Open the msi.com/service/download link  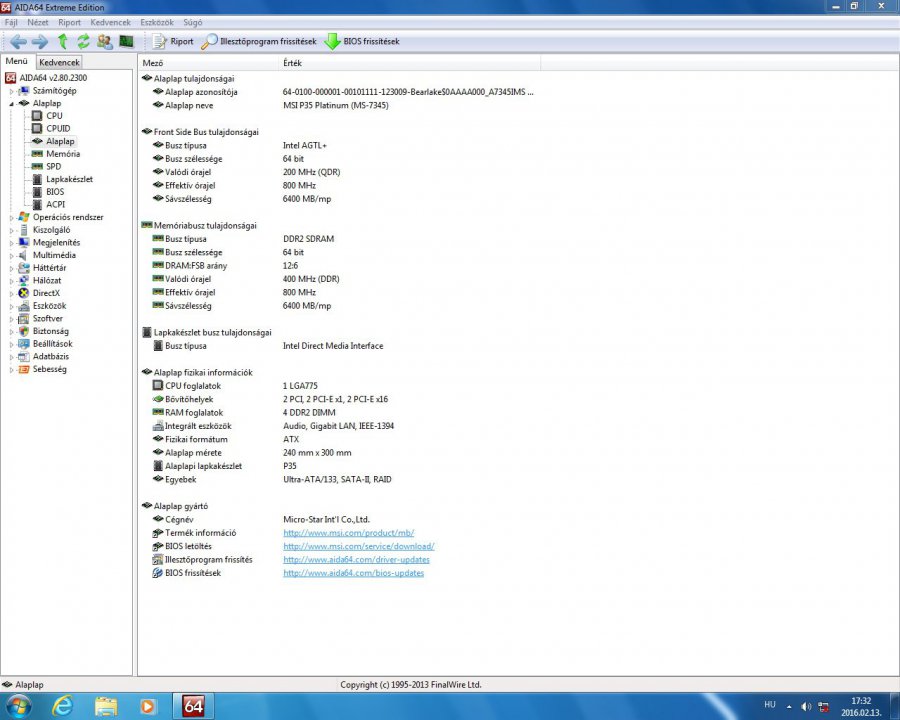click(359, 546)
